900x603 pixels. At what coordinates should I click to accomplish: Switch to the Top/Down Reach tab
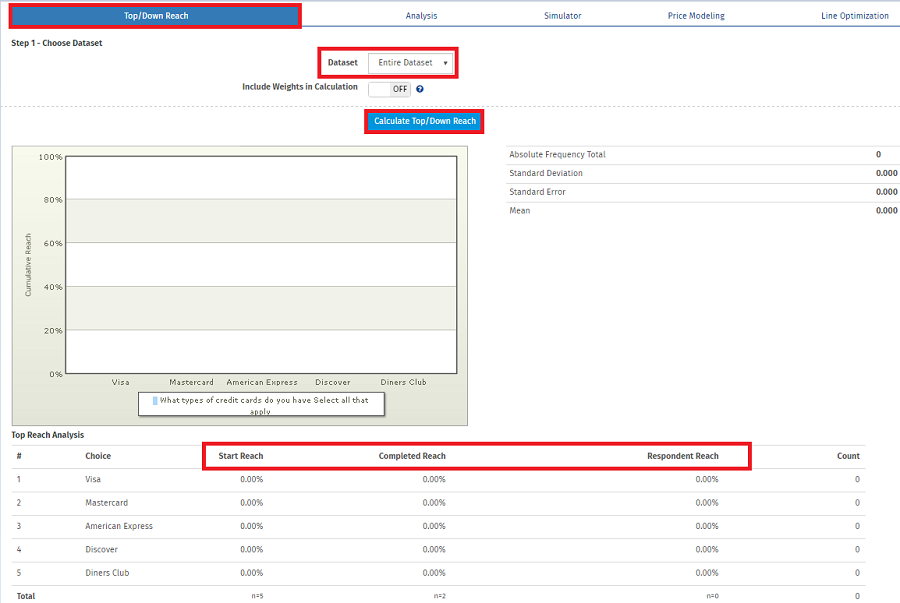click(x=156, y=16)
